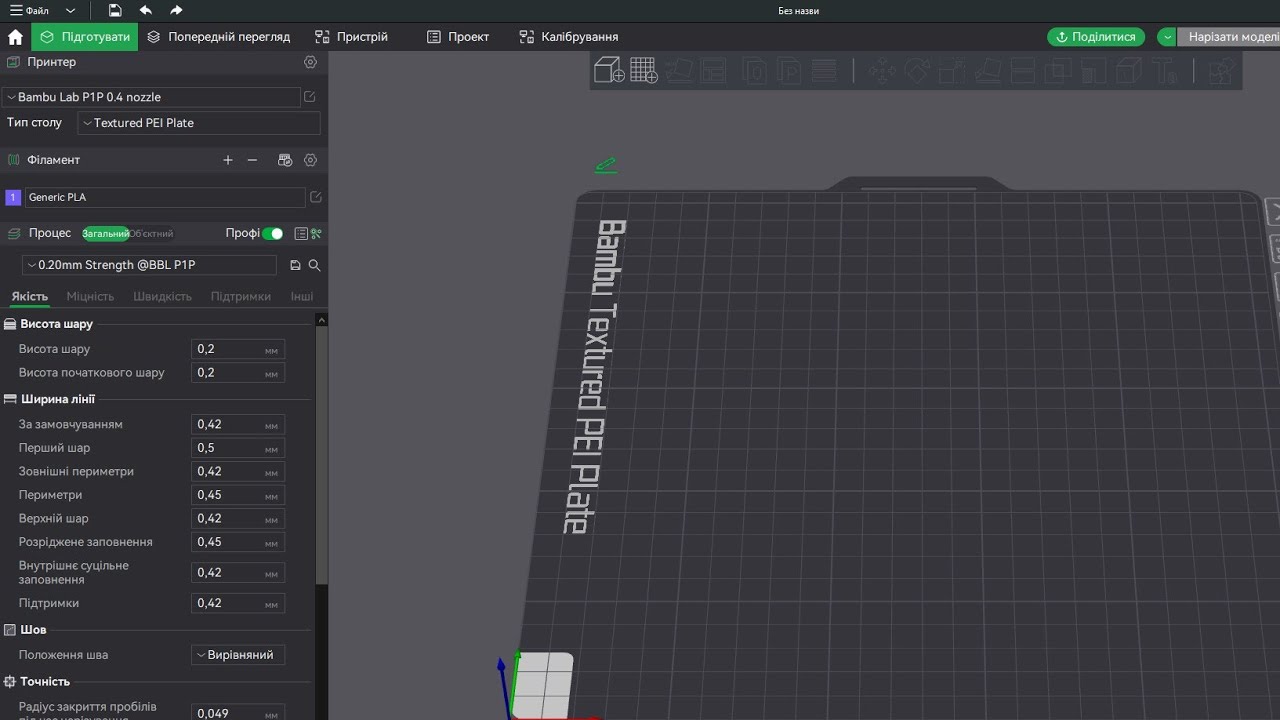This screenshot has height=720, width=1280.
Task: Open the Файл hamburger menu
Action: pyautogui.click(x=29, y=10)
